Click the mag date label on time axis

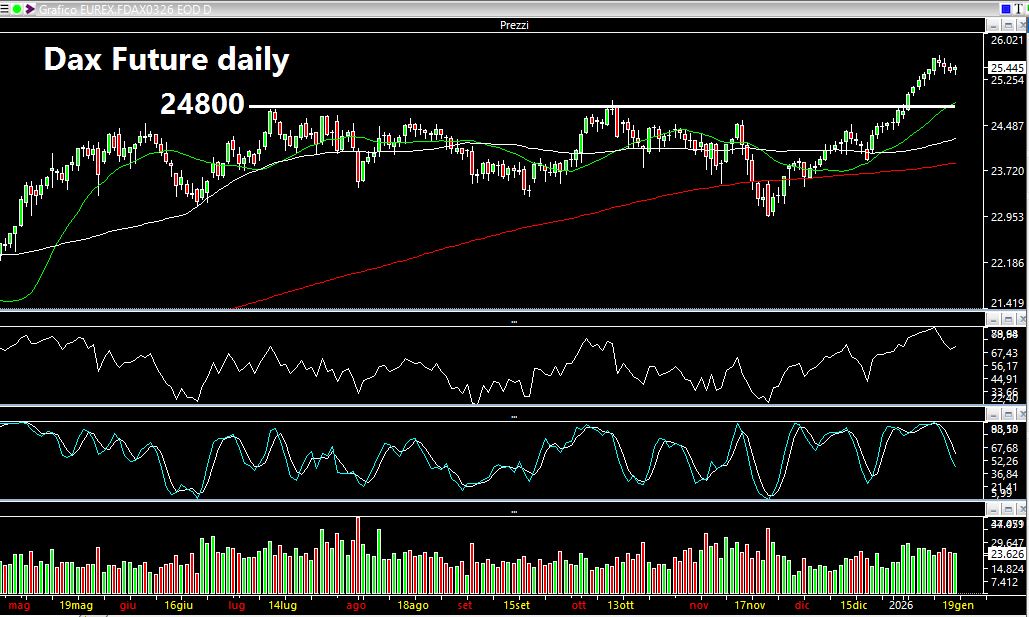click(19, 605)
